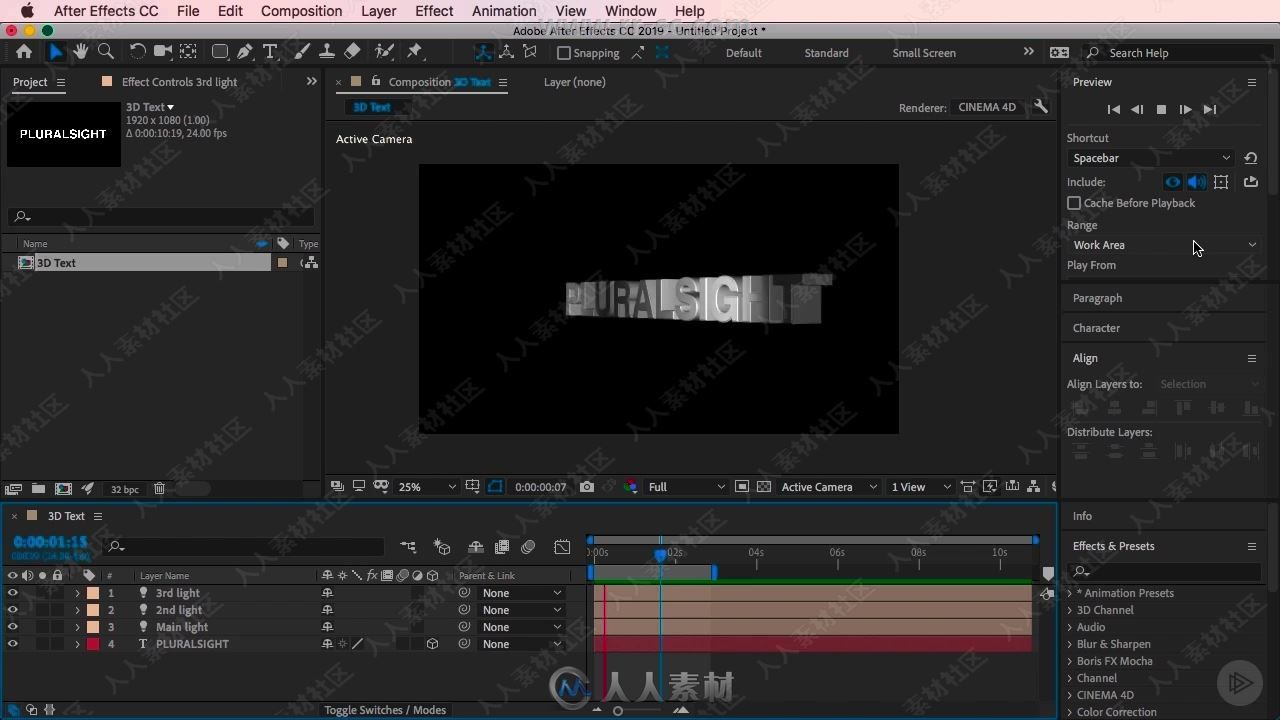Switch to Layer (none) viewer tab

(574, 82)
